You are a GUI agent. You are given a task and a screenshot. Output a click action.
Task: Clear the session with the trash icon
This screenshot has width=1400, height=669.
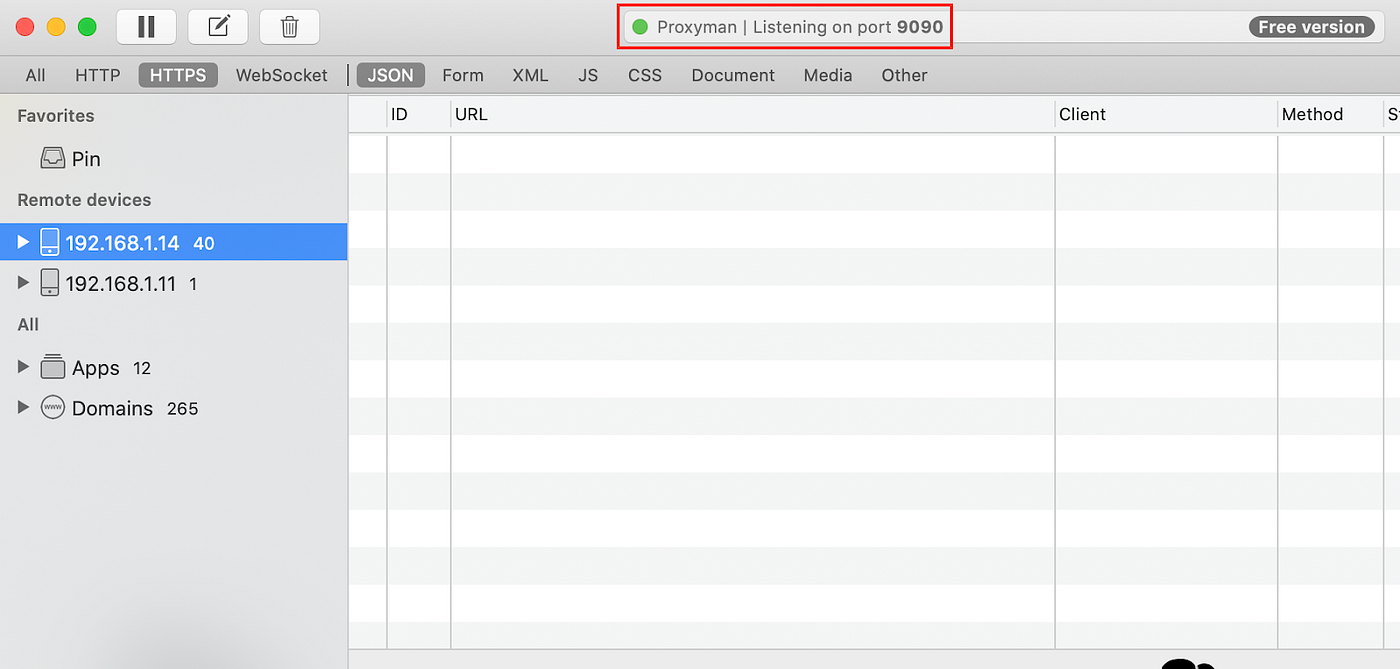289,27
